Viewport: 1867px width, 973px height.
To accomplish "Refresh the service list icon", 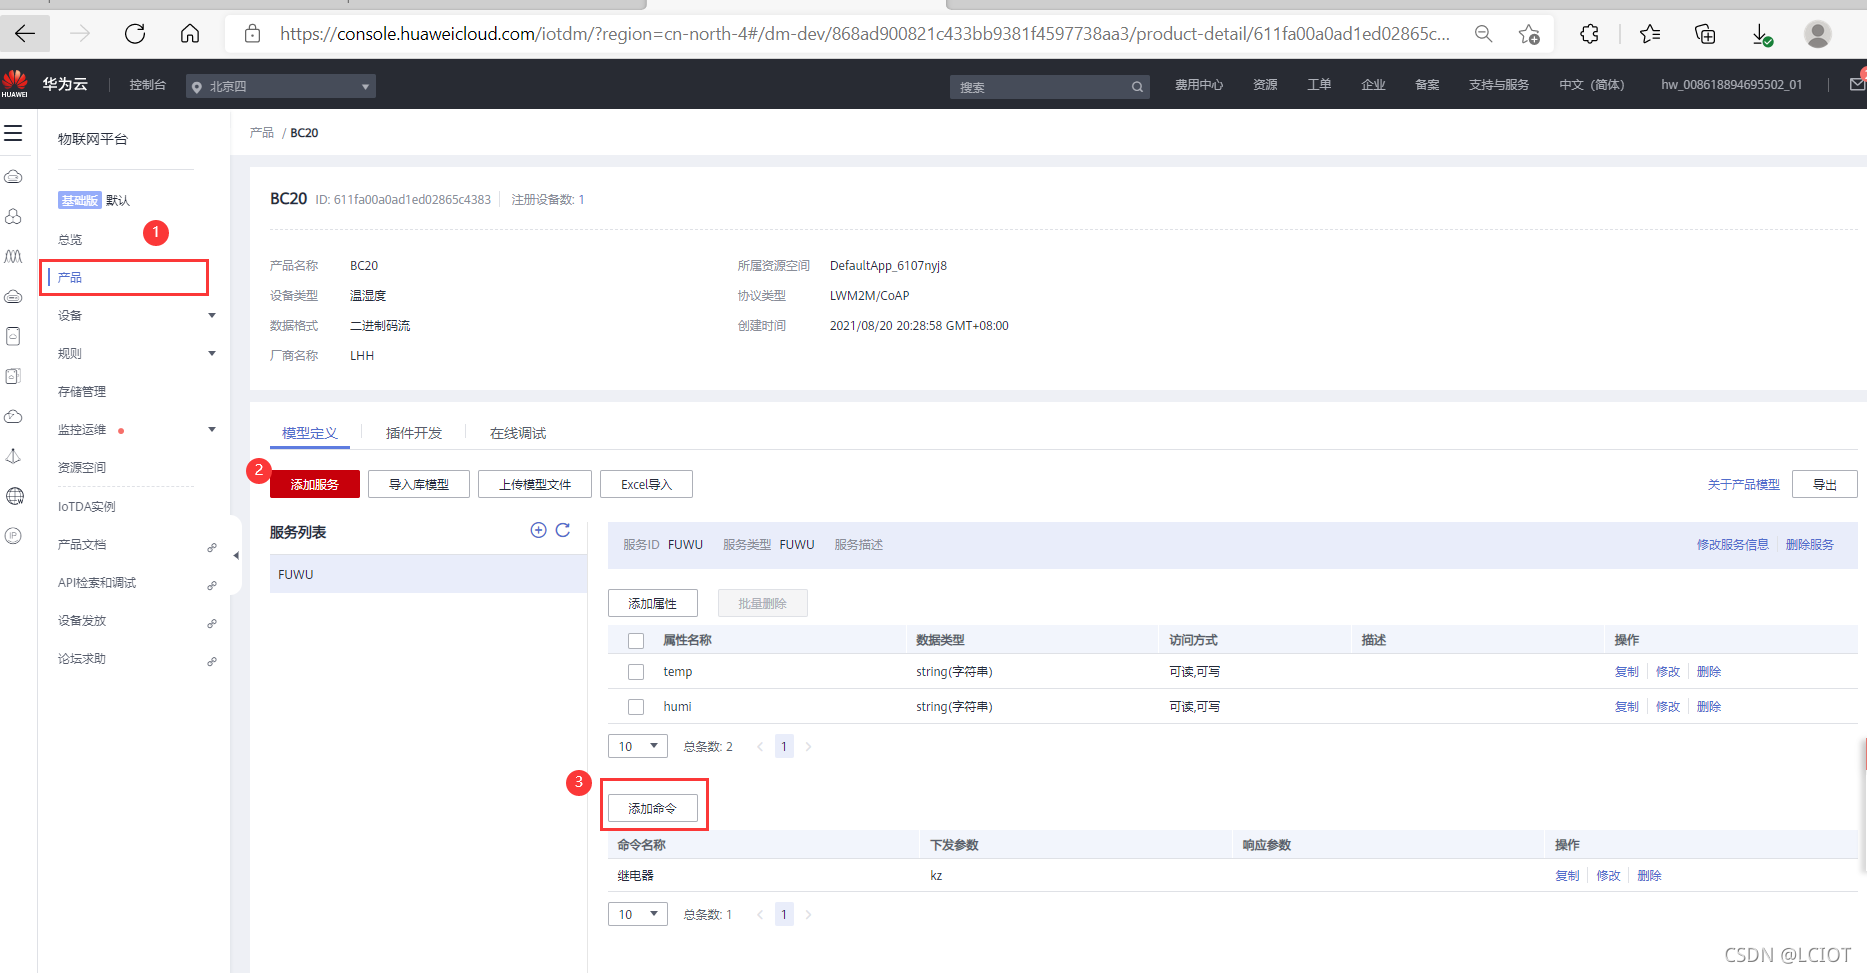I will tap(563, 530).
